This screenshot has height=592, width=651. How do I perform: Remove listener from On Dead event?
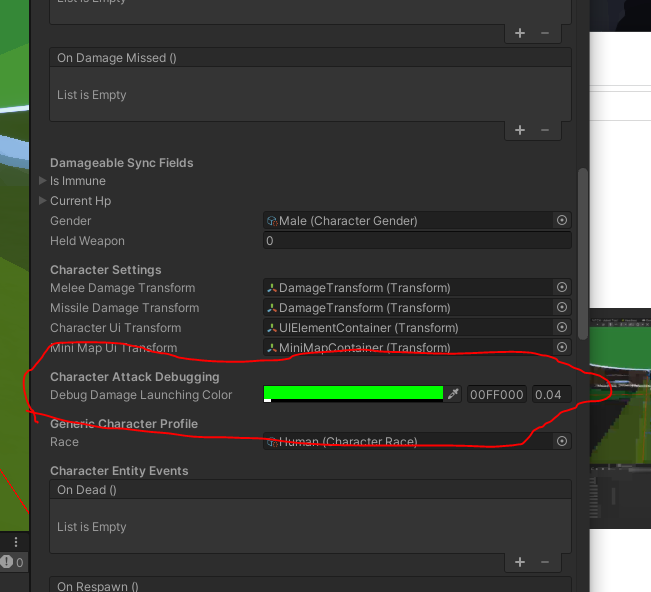[545, 563]
